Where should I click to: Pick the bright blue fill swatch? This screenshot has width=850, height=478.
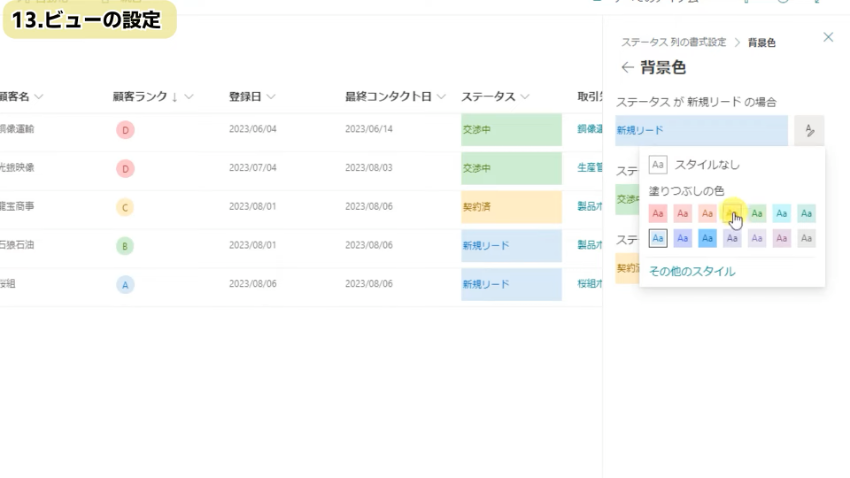707,238
